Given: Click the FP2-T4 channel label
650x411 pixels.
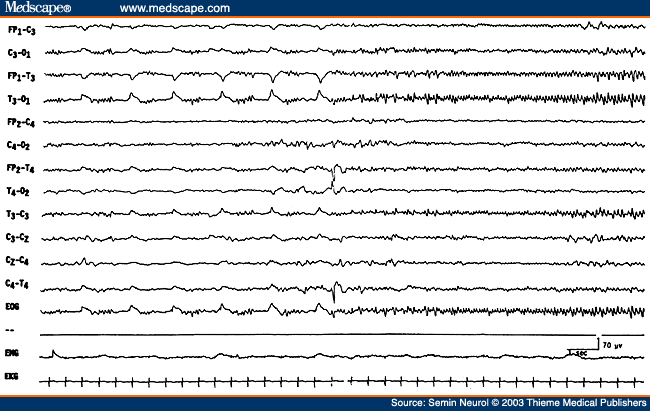Looking at the screenshot, I should pos(21,169).
